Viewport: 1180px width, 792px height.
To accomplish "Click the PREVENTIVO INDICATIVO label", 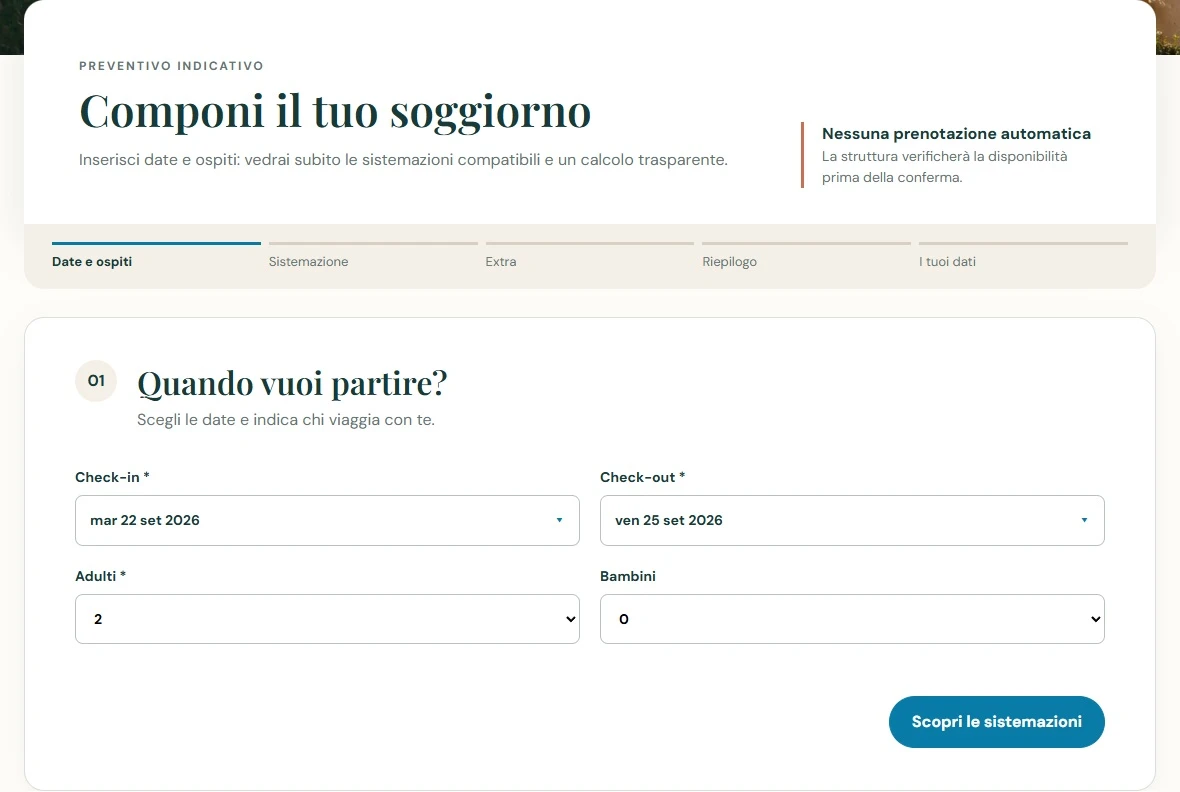I will pyautogui.click(x=172, y=66).
